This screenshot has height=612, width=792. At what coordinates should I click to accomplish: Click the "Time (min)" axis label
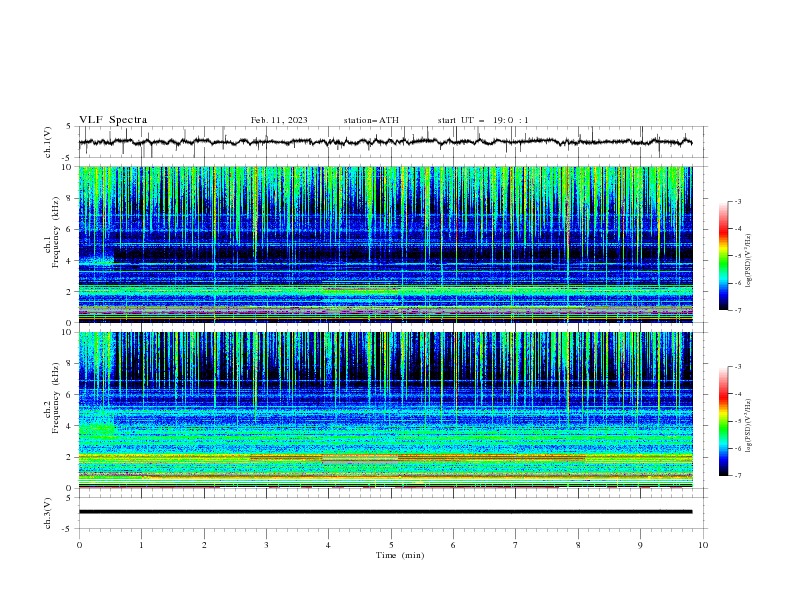pos(400,555)
